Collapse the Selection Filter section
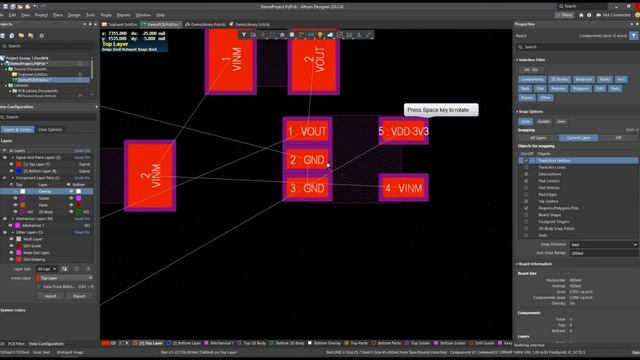The height and width of the screenshot is (360, 640). (517, 60)
